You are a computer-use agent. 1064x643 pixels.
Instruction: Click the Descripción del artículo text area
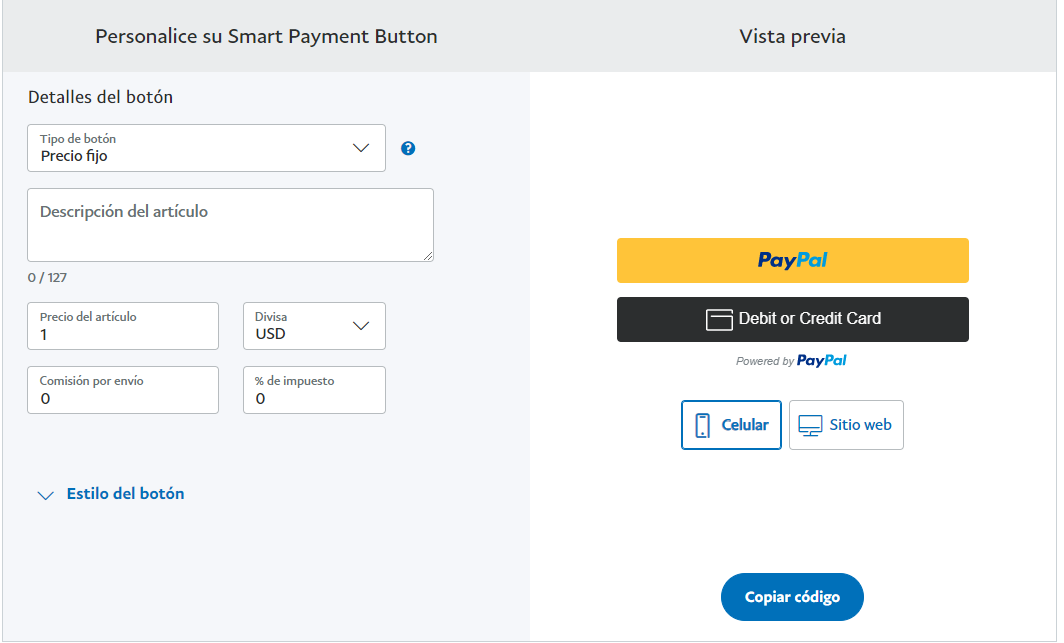click(230, 225)
